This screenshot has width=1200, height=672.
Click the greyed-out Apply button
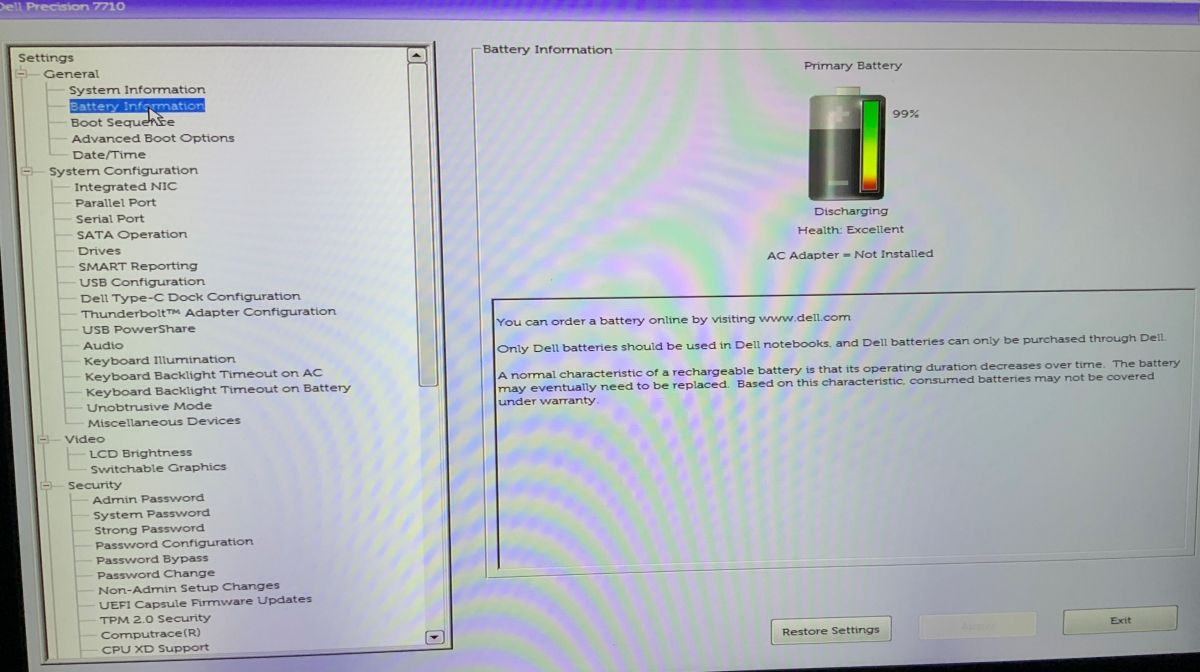tap(976, 625)
